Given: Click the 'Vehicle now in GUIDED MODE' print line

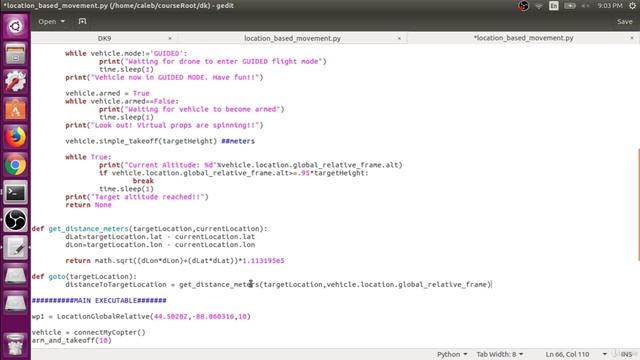Looking at the screenshot, I should coord(164,78).
